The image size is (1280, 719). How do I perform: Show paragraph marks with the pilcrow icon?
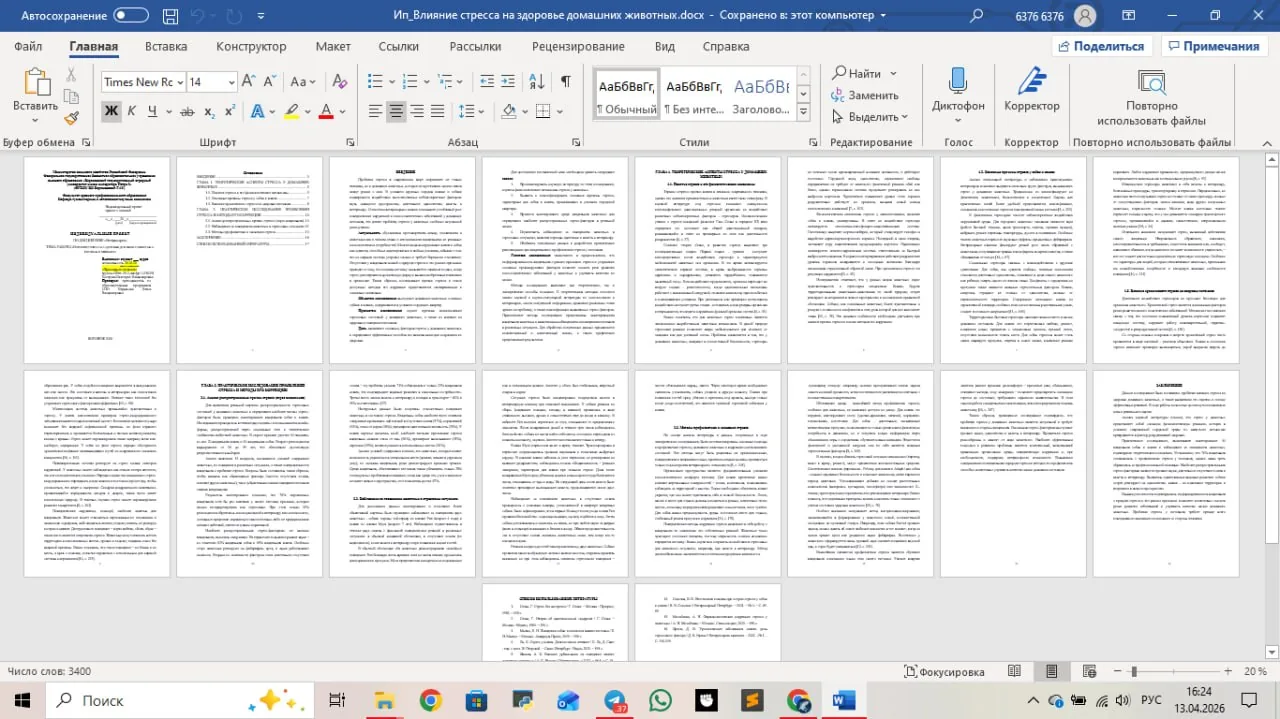pos(565,82)
